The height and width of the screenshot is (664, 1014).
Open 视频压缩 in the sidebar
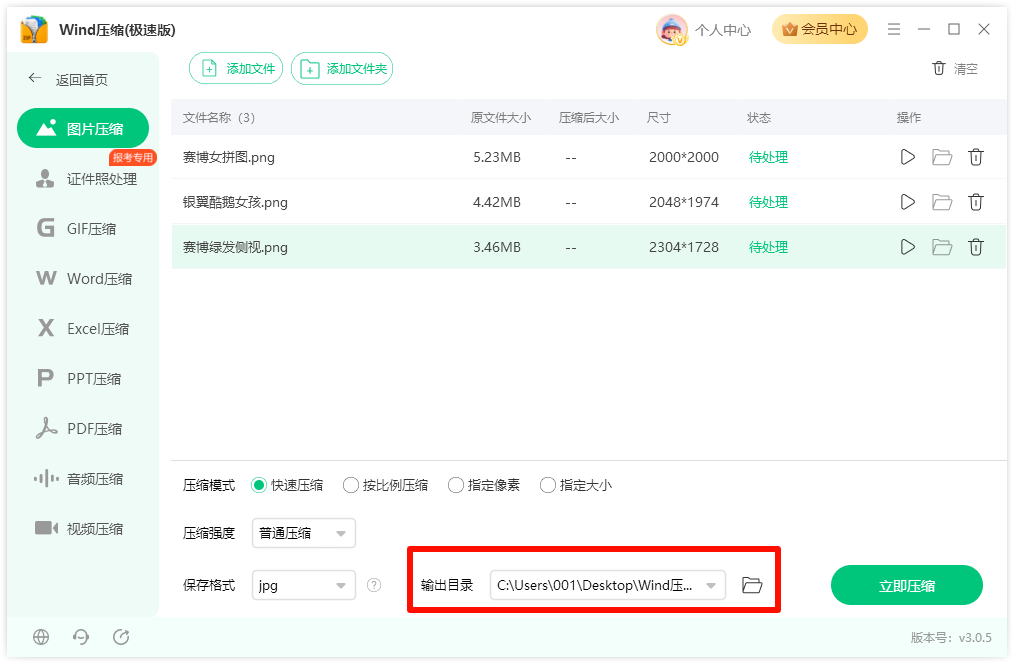pos(79,529)
